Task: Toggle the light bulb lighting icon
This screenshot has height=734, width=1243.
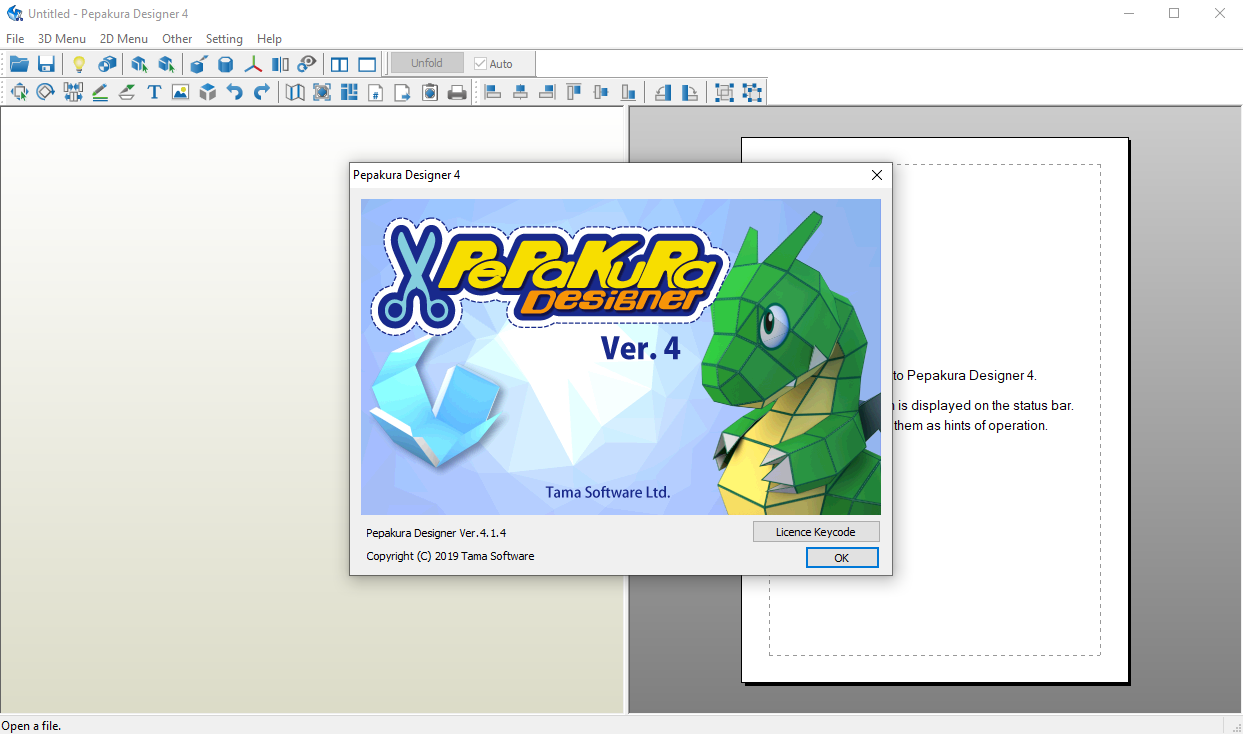Action: pyautogui.click(x=78, y=64)
